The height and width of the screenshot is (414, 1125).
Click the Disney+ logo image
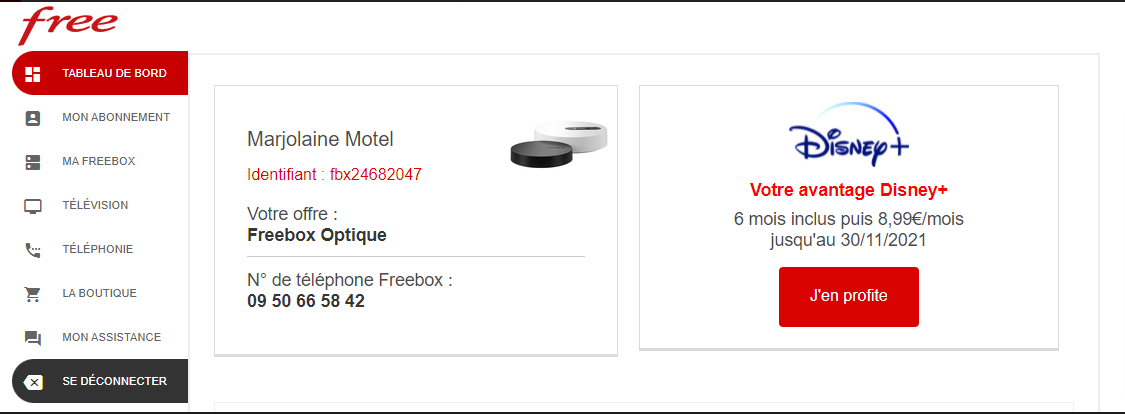click(848, 138)
